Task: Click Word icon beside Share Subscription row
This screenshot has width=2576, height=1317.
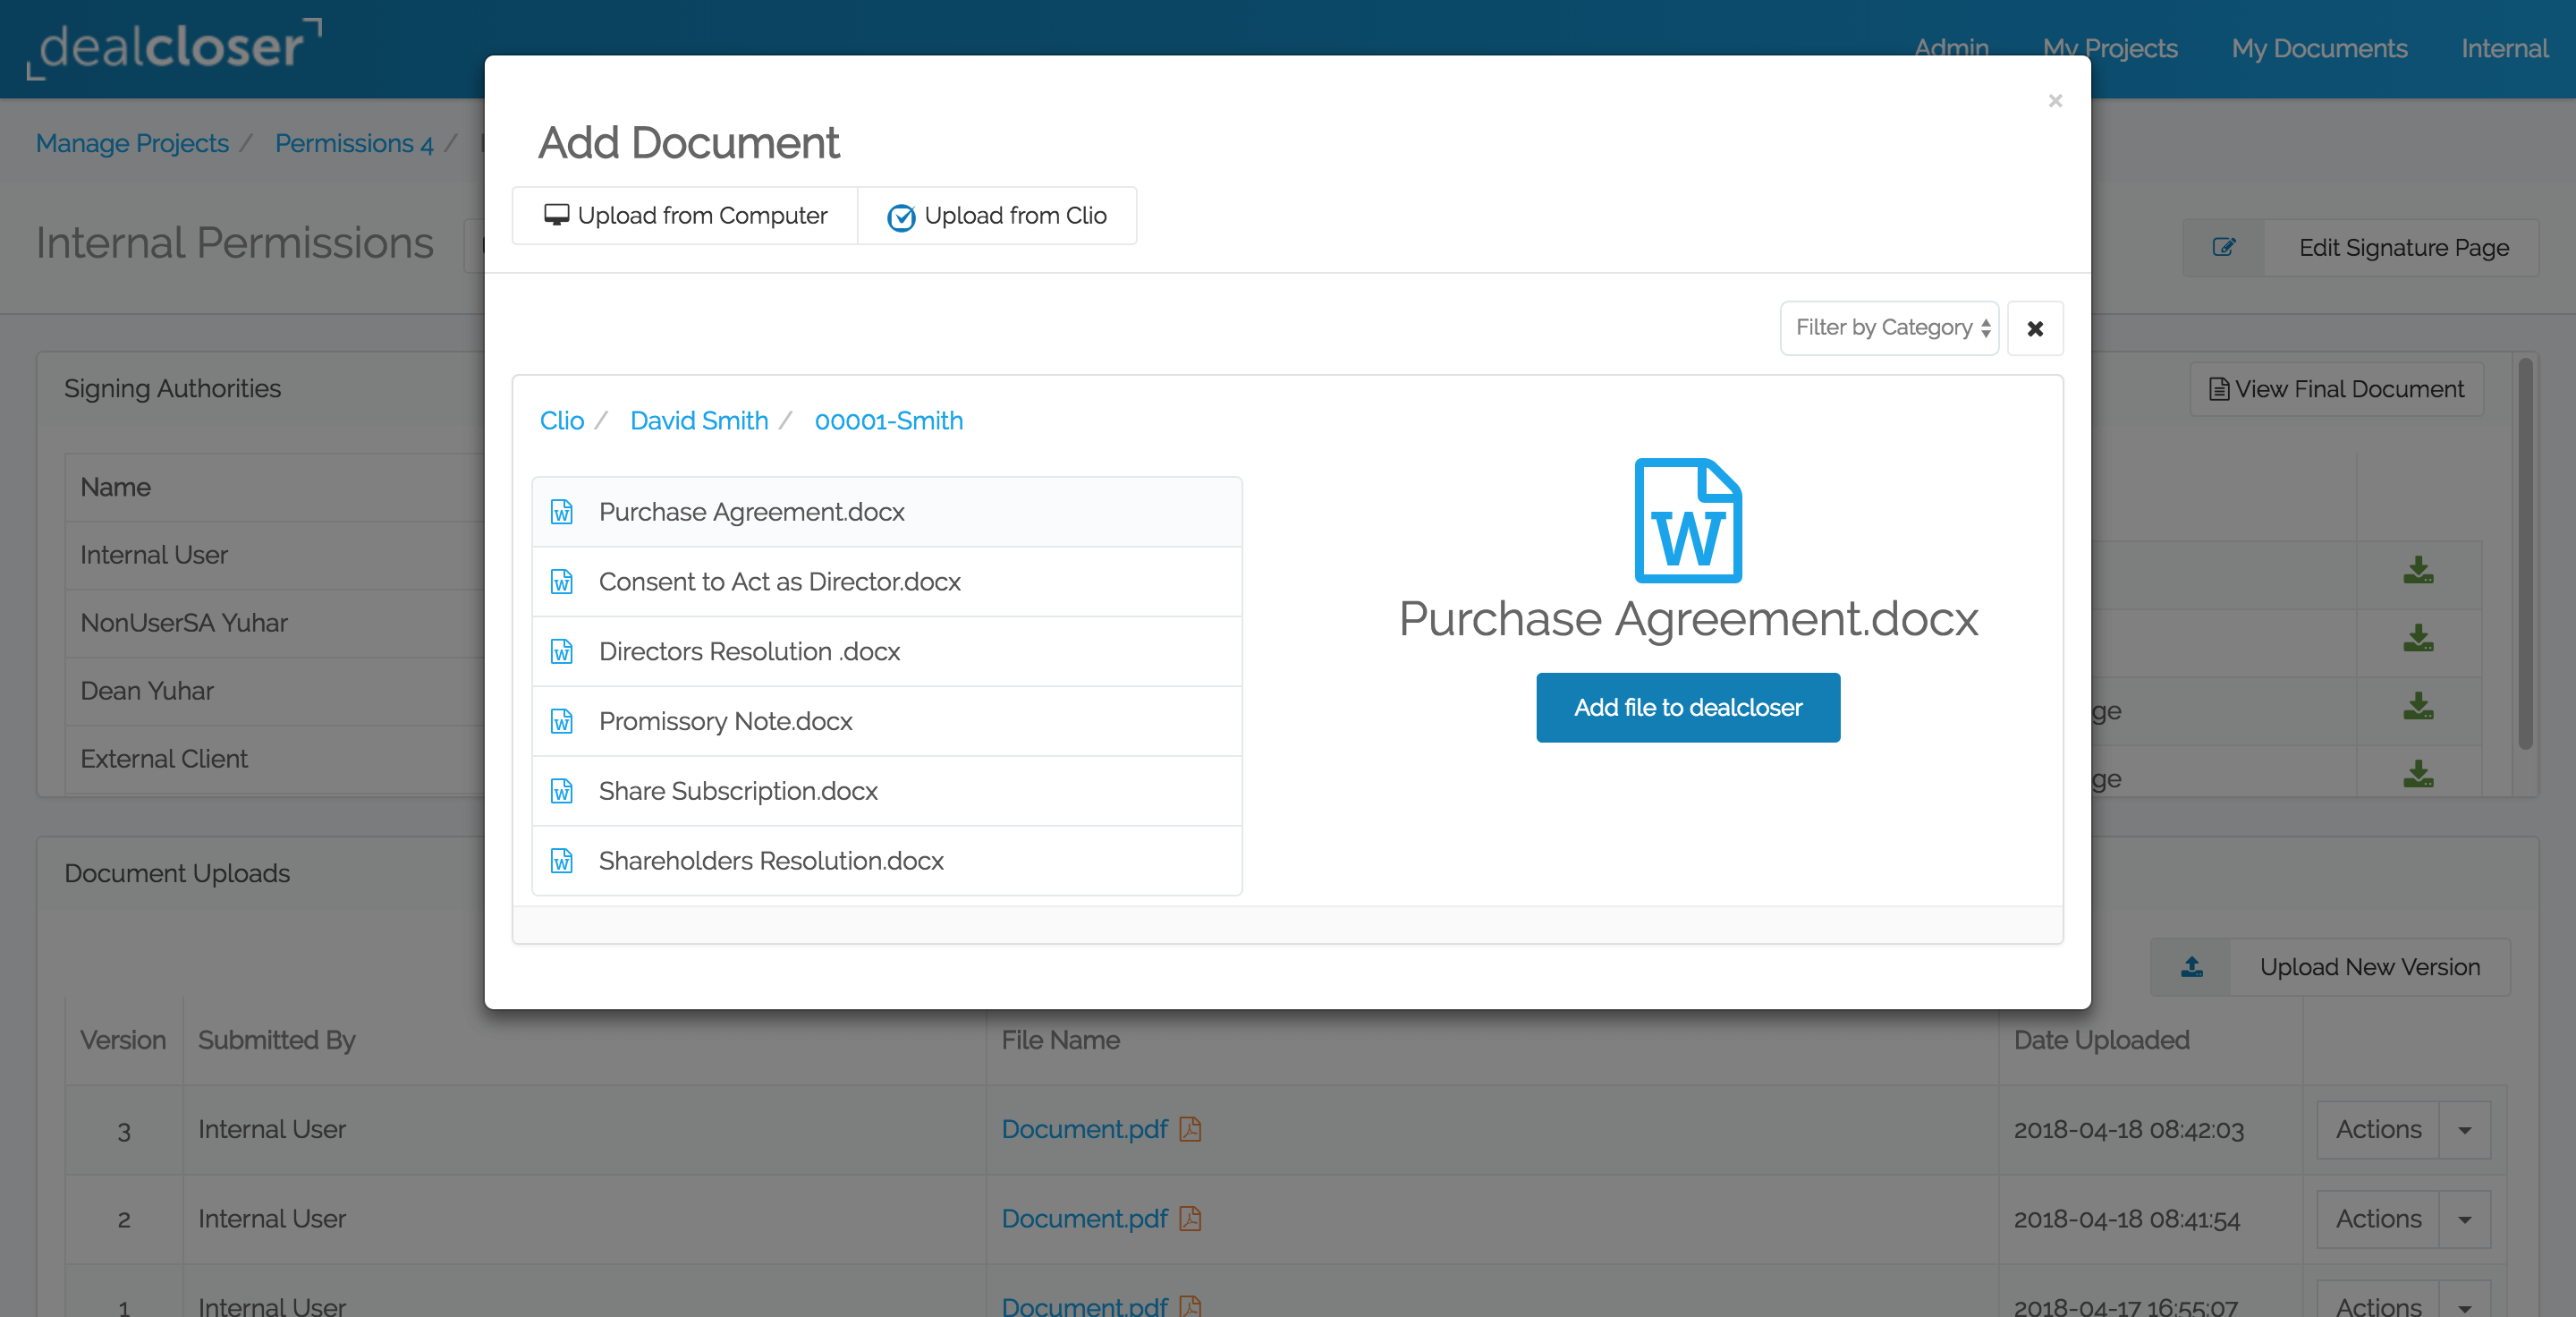Action: click(562, 791)
